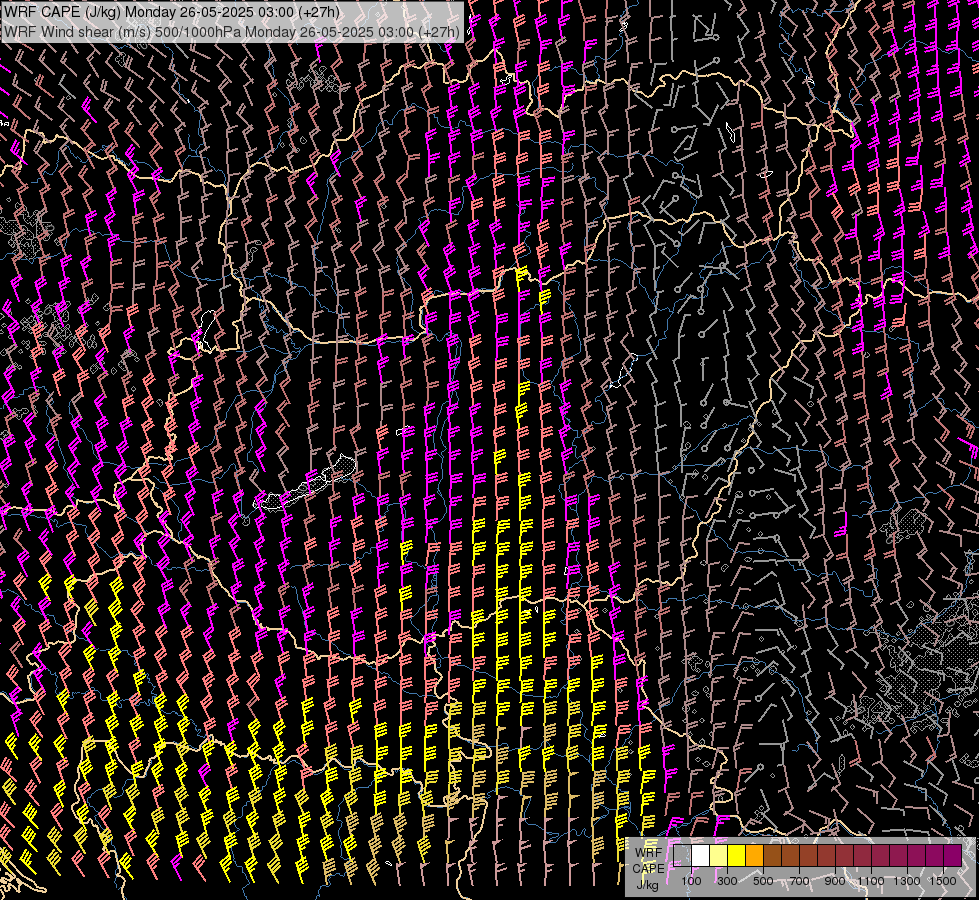Select the bright yellow legend swatch
The height and width of the screenshot is (900, 979).
737,856
